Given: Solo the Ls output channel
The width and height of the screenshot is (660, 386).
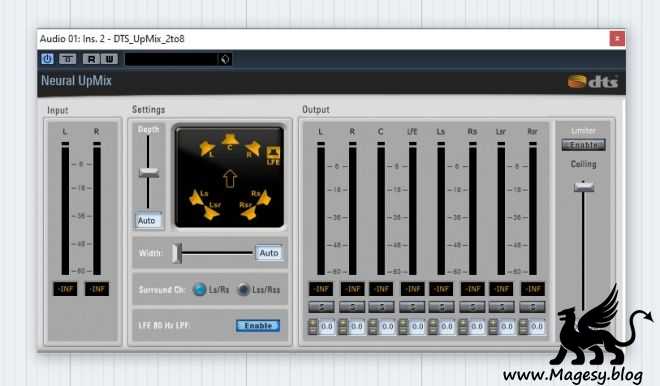Looking at the screenshot, I should tap(442, 307).
